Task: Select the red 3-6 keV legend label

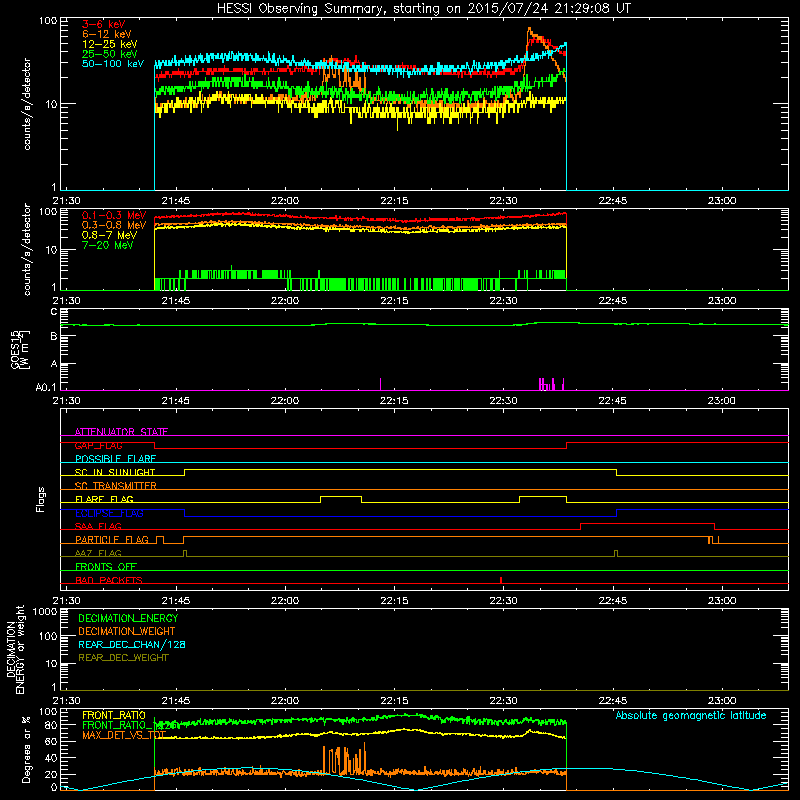Action: coord(104,24)
